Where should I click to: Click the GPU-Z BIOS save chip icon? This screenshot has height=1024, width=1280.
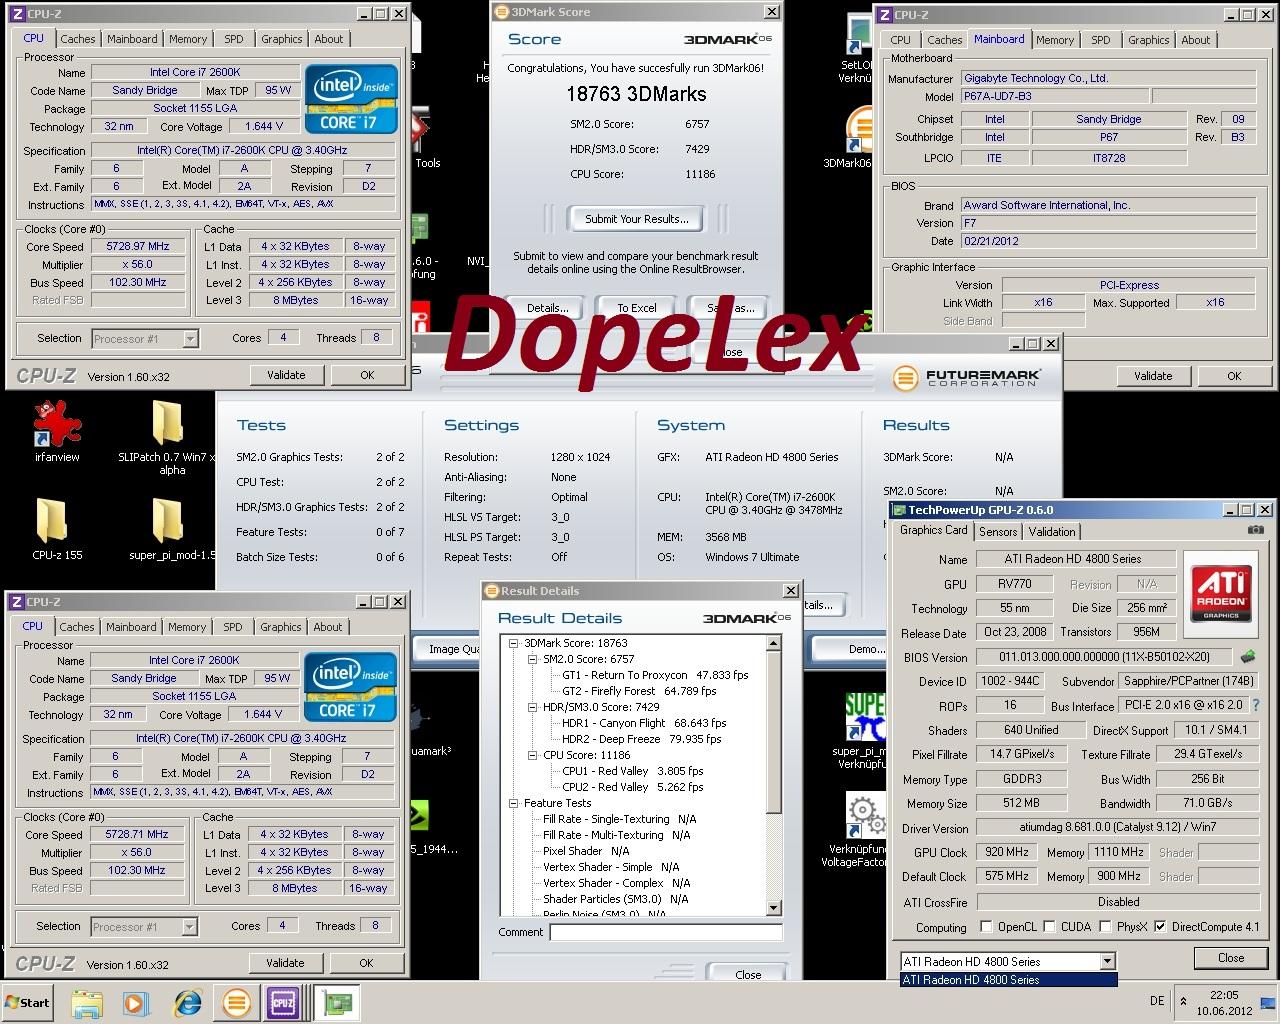coord(1248,657)
